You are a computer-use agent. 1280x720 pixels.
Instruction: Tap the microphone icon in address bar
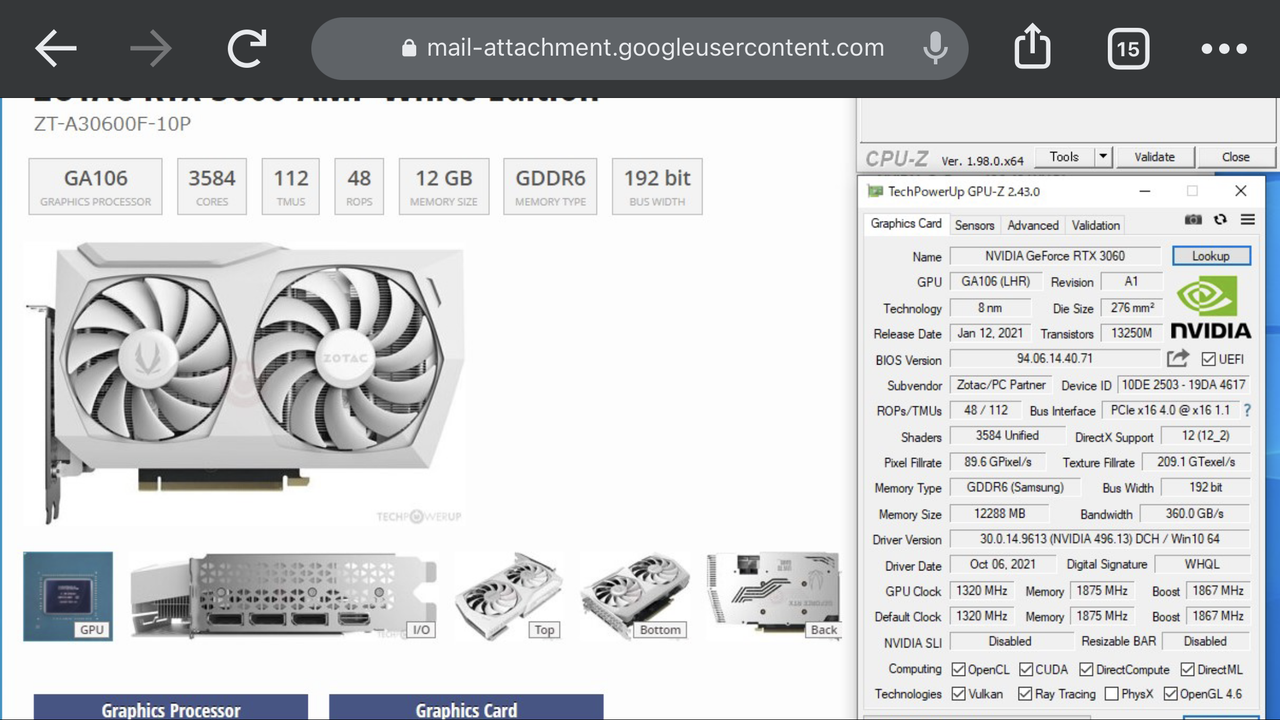pyautogui.click(x=935, y=48)
